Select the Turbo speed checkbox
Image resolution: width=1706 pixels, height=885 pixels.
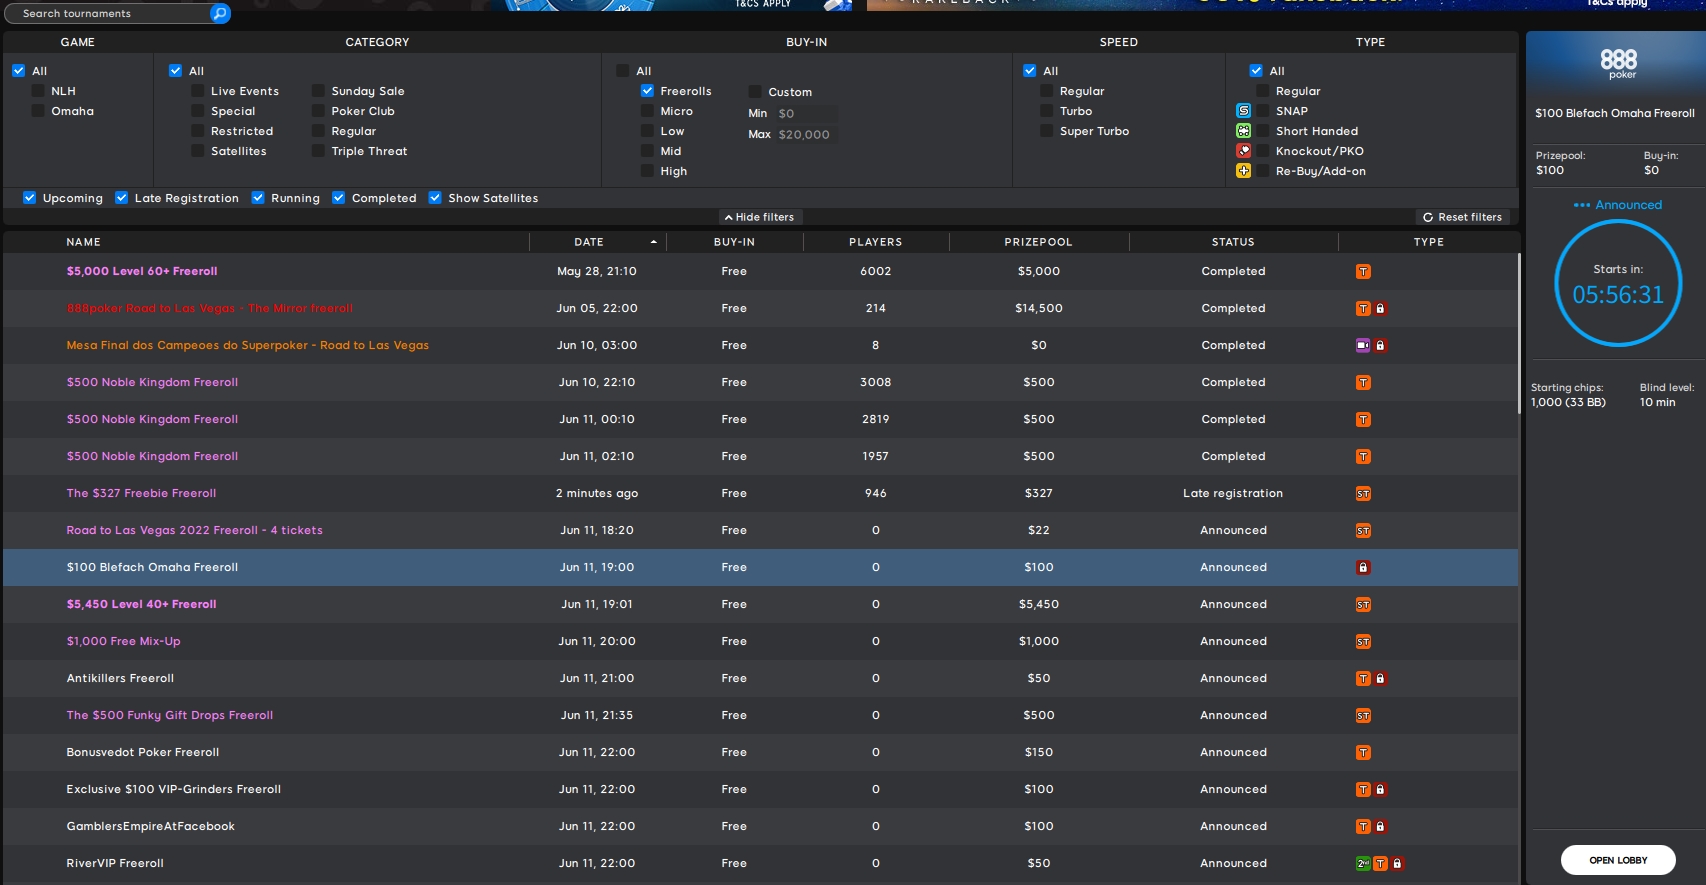click(1047, 111)
